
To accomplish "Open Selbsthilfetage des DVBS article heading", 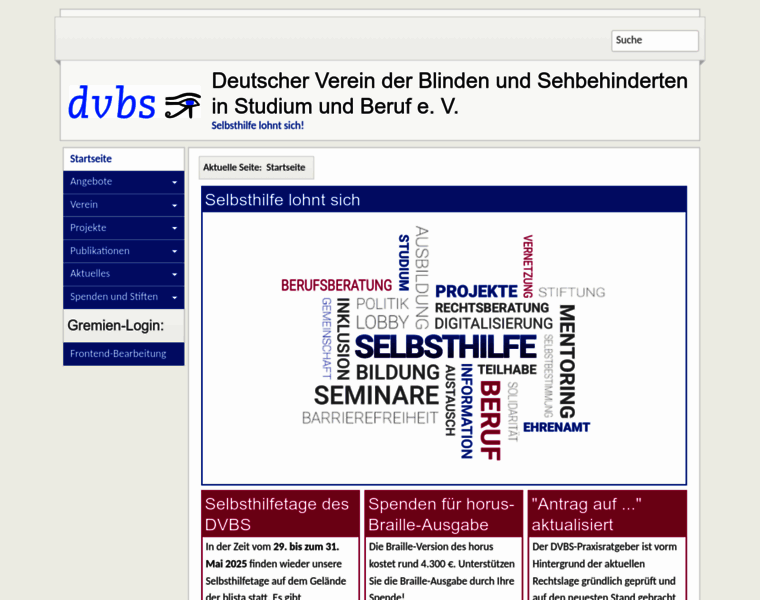I will point(277,514).
